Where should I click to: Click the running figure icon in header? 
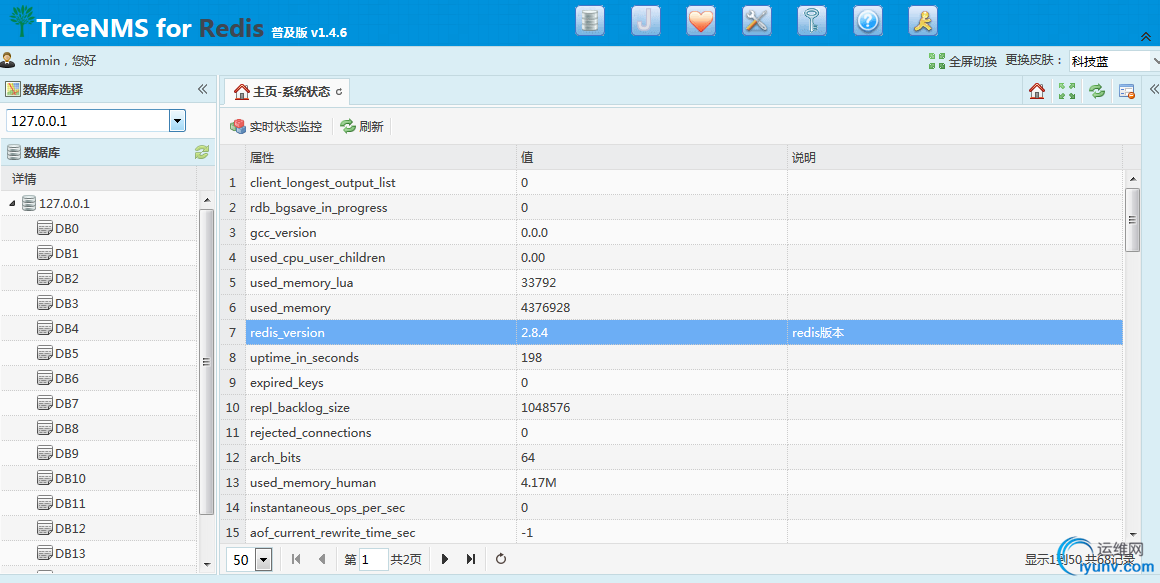tap(923, 21)
